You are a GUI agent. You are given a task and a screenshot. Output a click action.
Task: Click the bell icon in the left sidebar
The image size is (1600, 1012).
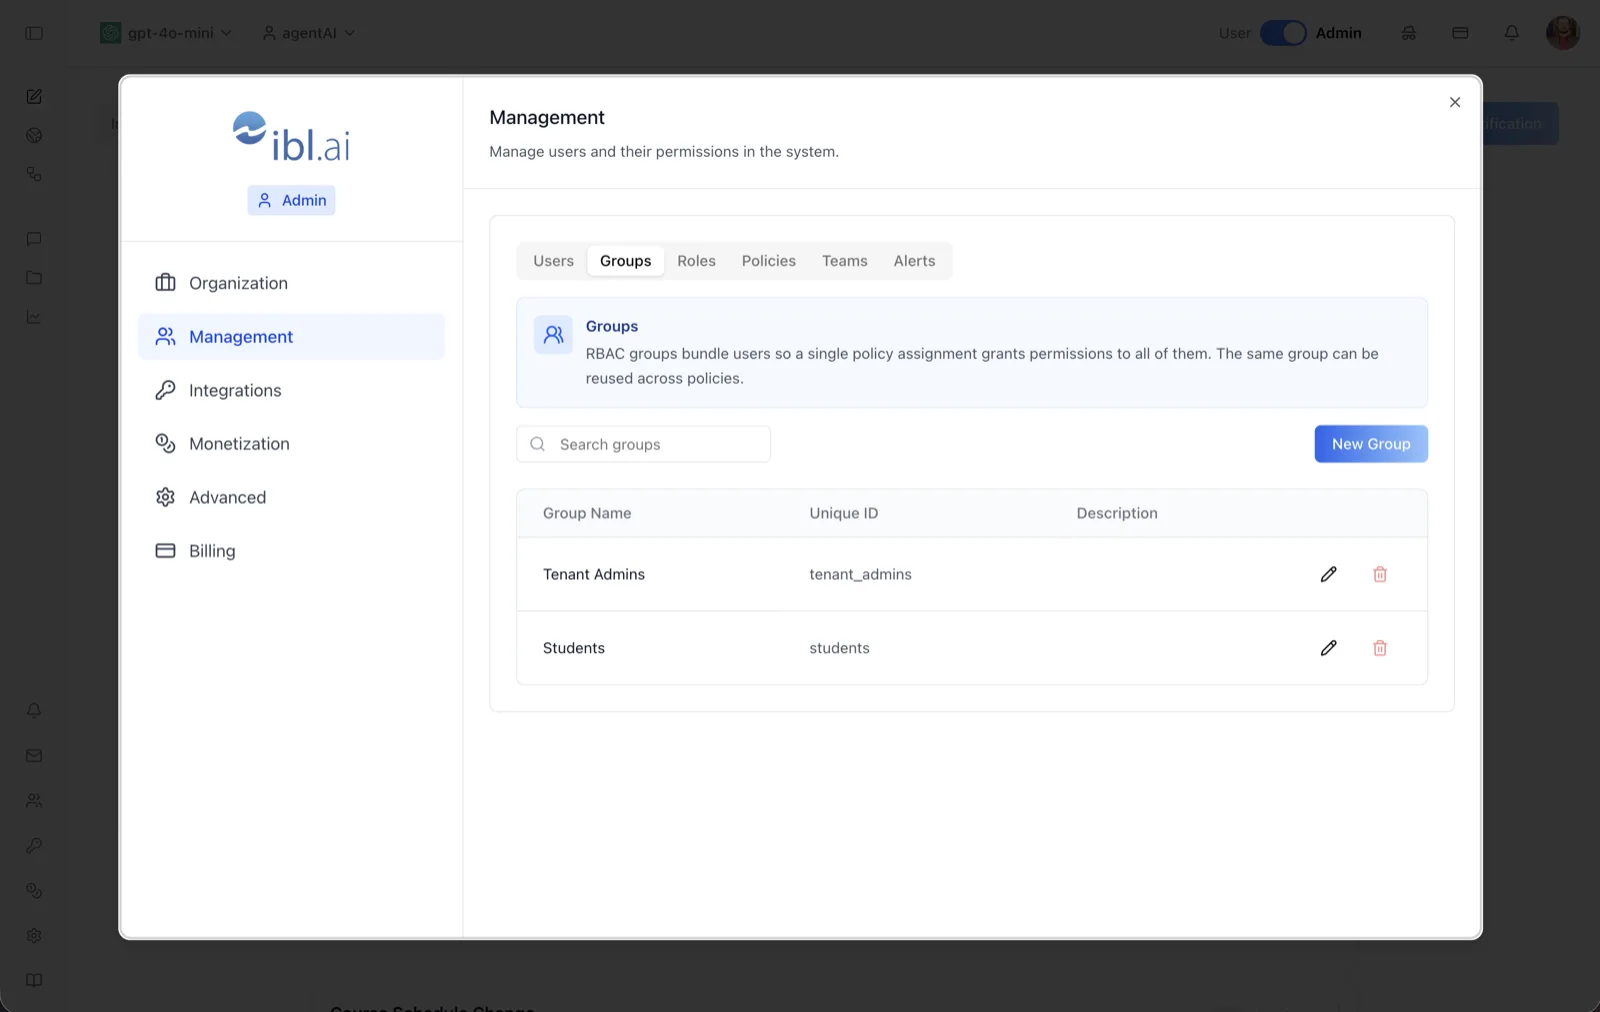coord(34,711)
